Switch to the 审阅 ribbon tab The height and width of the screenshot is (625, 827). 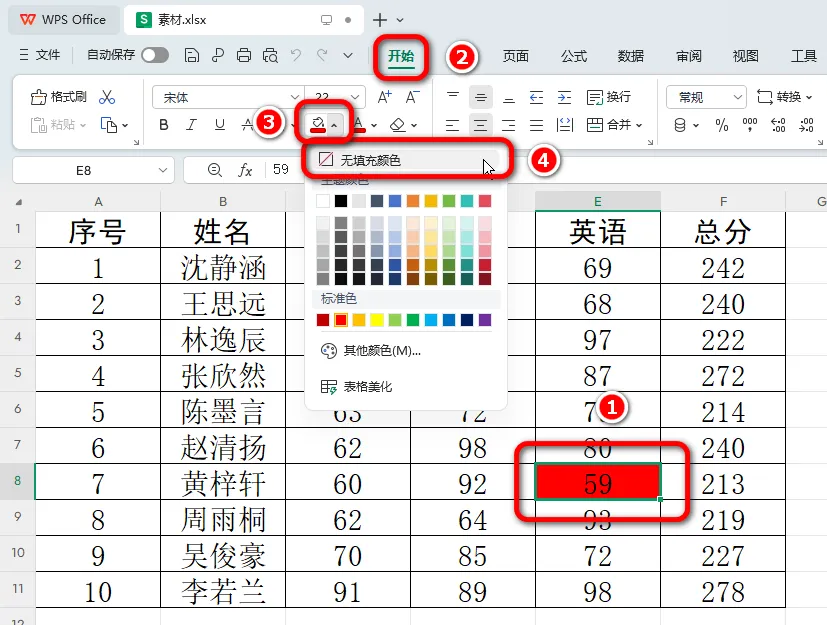[x=689, y=56]
